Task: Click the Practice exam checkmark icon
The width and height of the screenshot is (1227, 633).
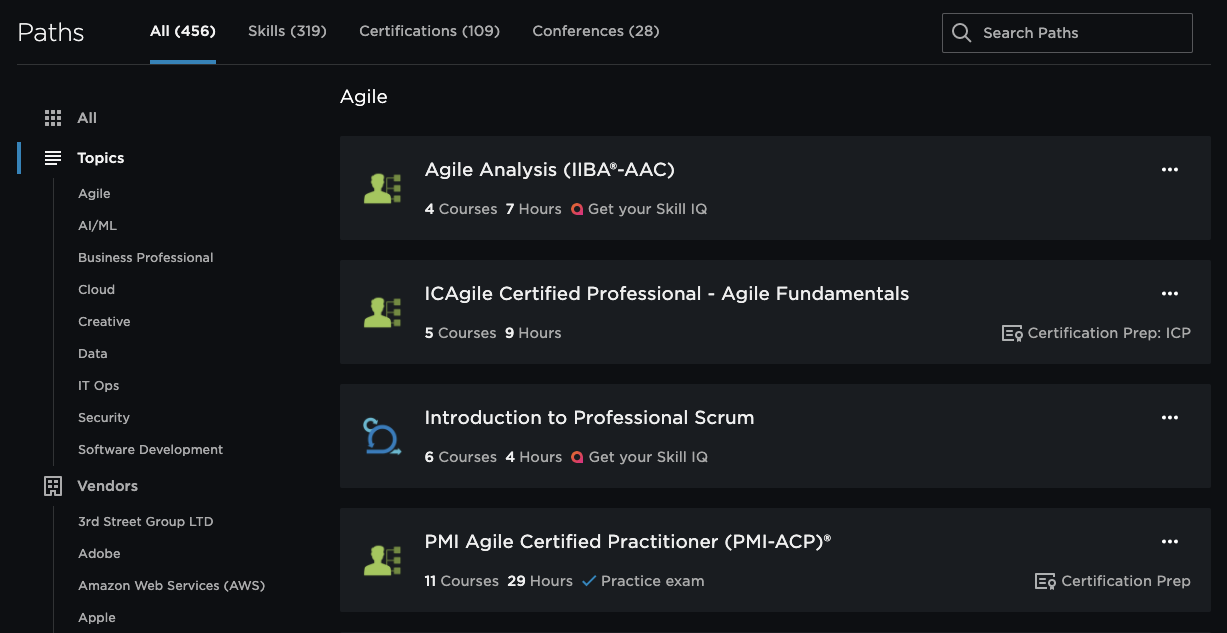Action: (589, 581)
